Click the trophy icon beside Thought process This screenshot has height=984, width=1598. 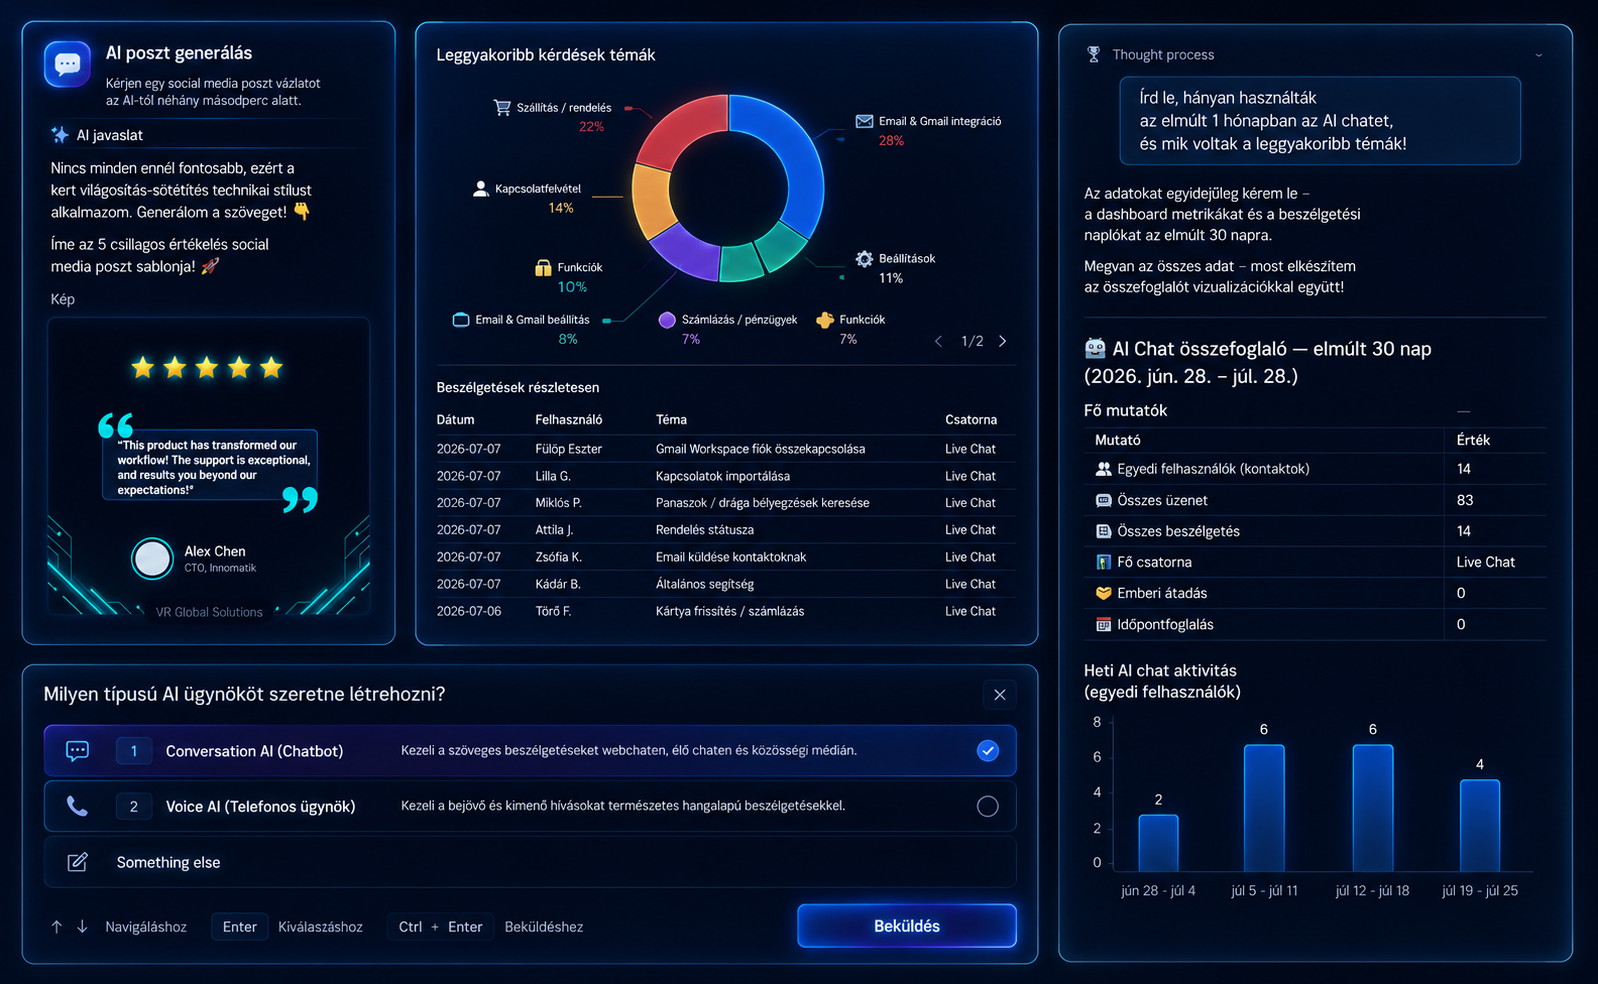point(1093,54)
